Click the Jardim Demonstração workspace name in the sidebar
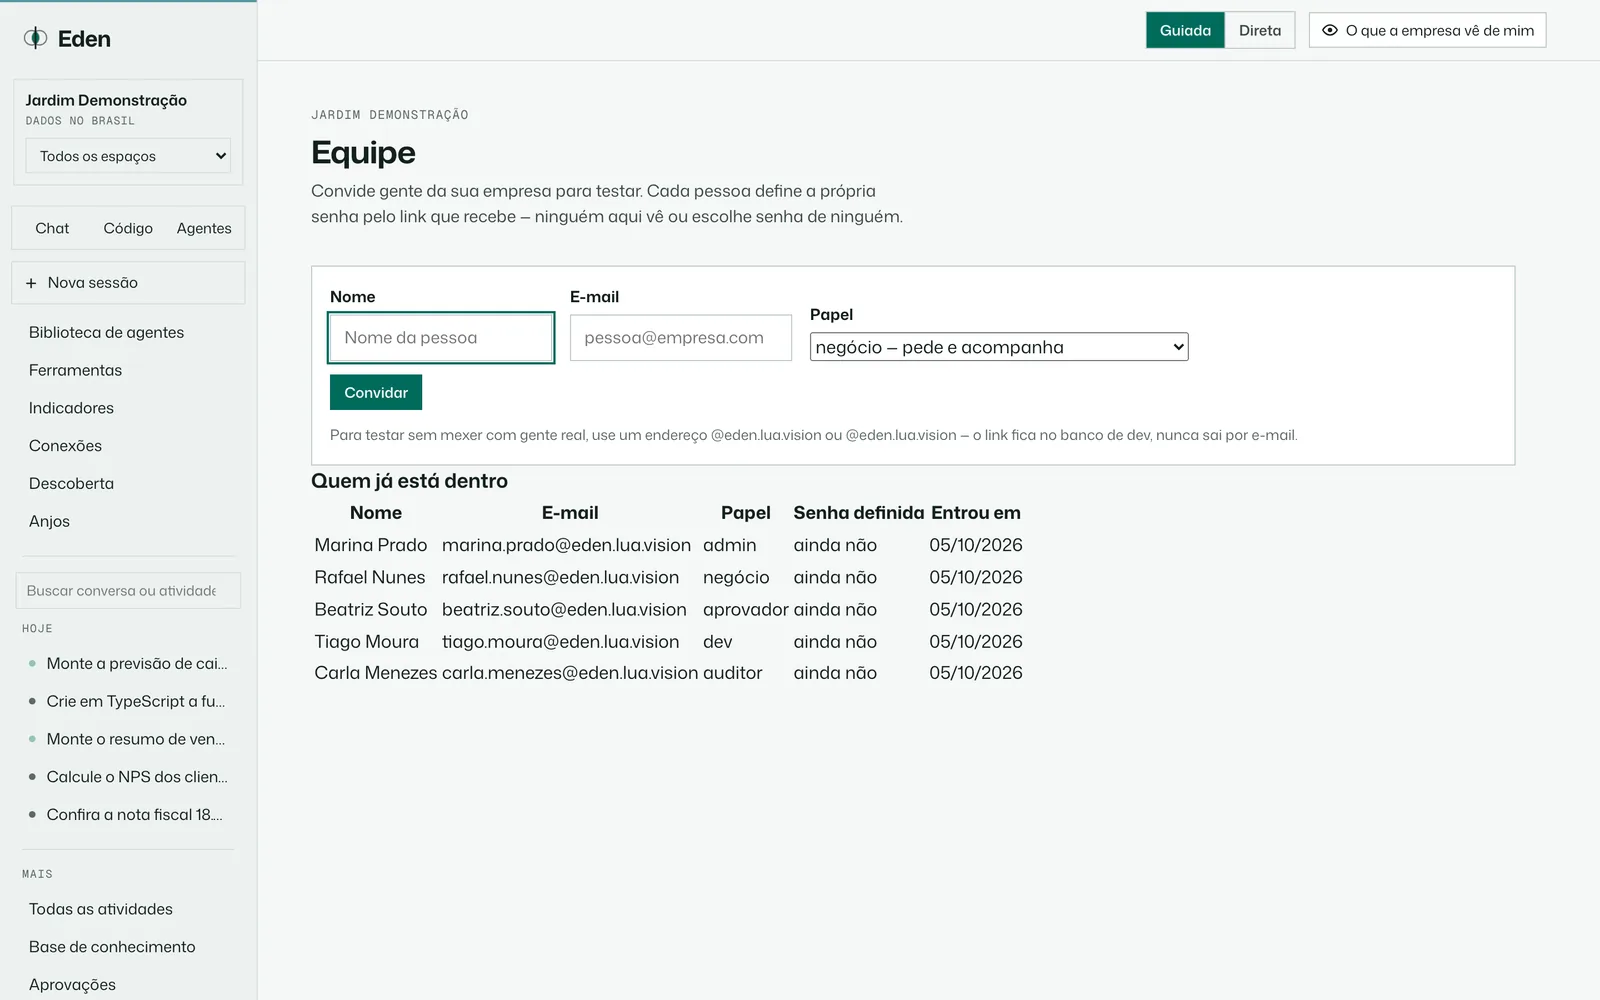This screenshot has width=1600, height=1000. tap(106, 100)
